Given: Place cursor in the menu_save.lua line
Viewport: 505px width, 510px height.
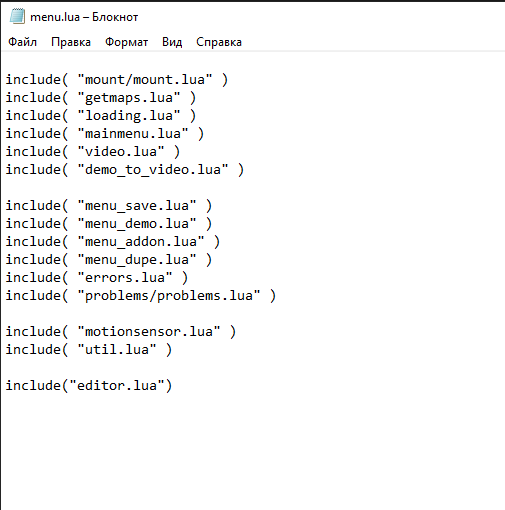Looking at the screenshot, I should click(109, 206).
